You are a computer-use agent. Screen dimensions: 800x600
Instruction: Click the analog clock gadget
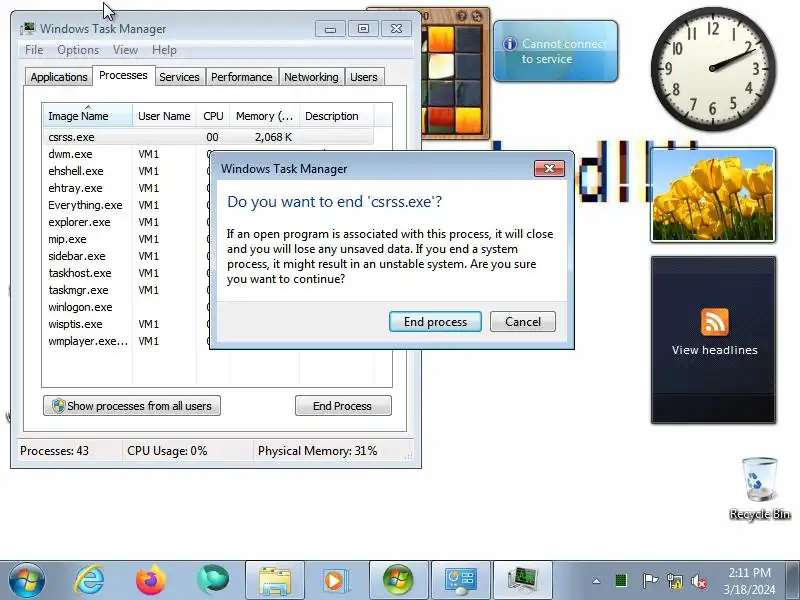click(x=713, y=68)
